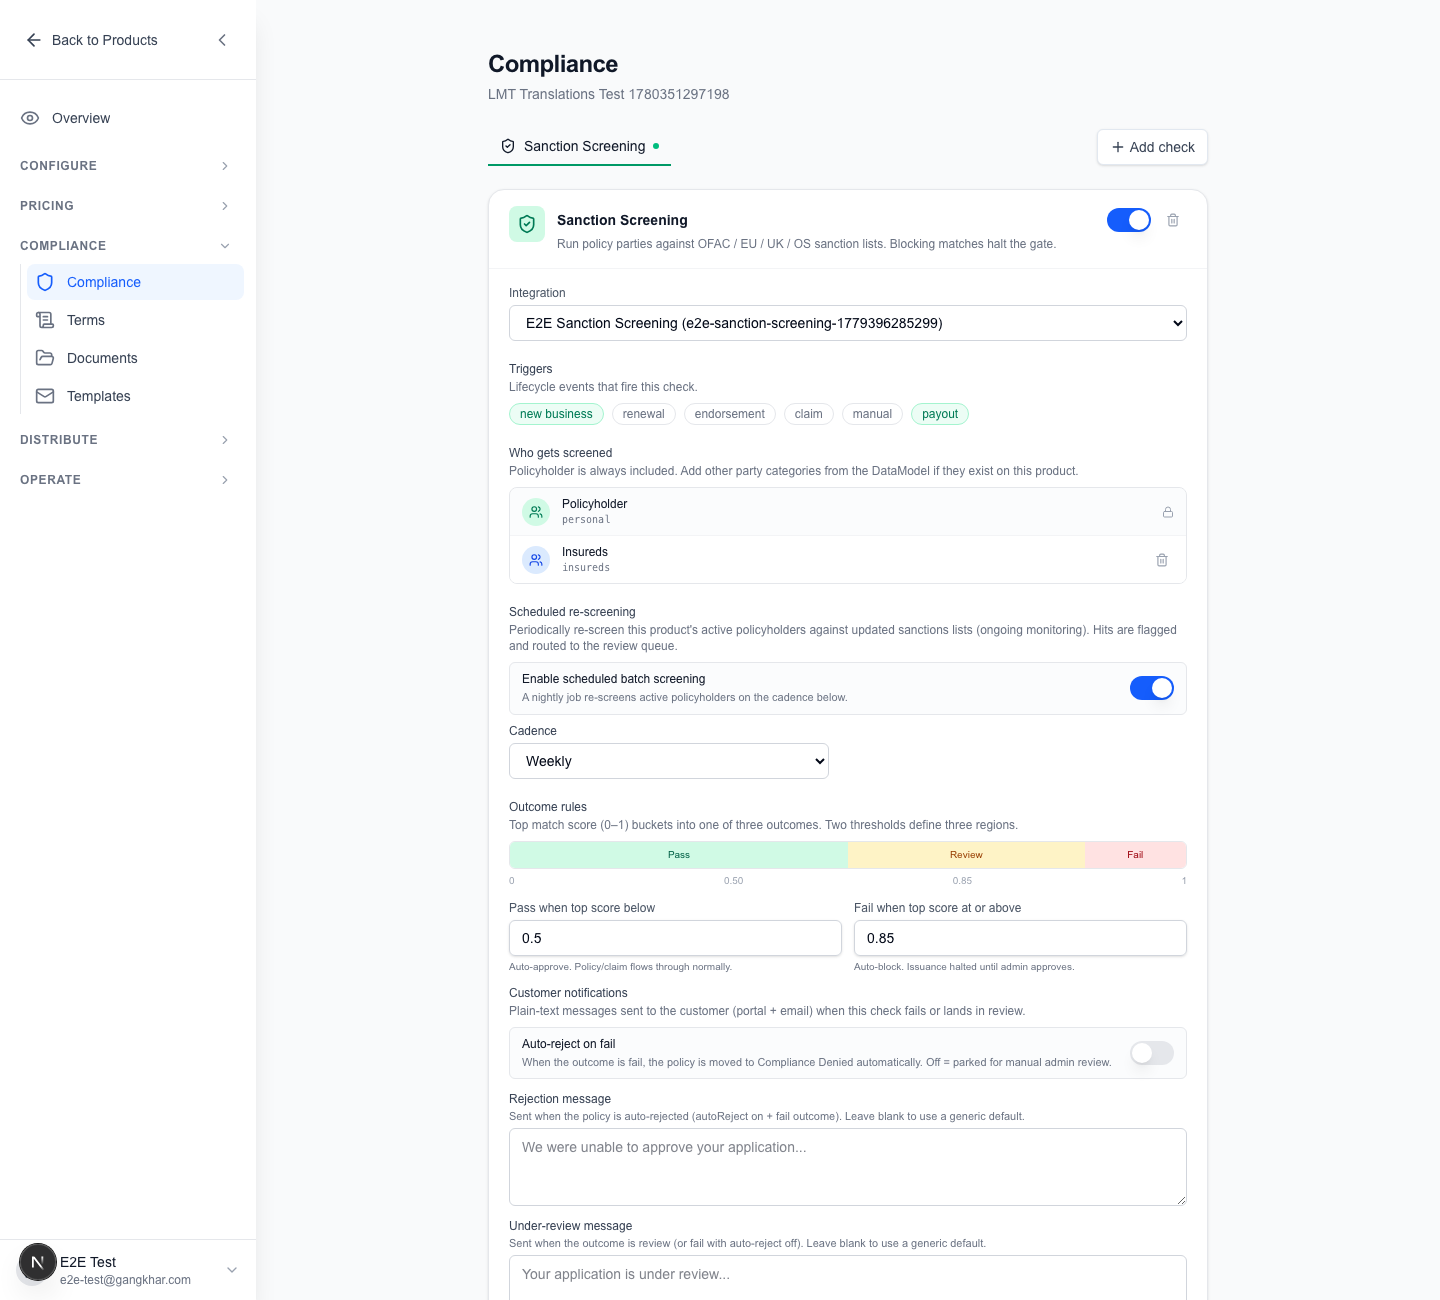Click the Fail segment of the outcome bar
The image size is (1440, 1300).
pos(1135,855)
